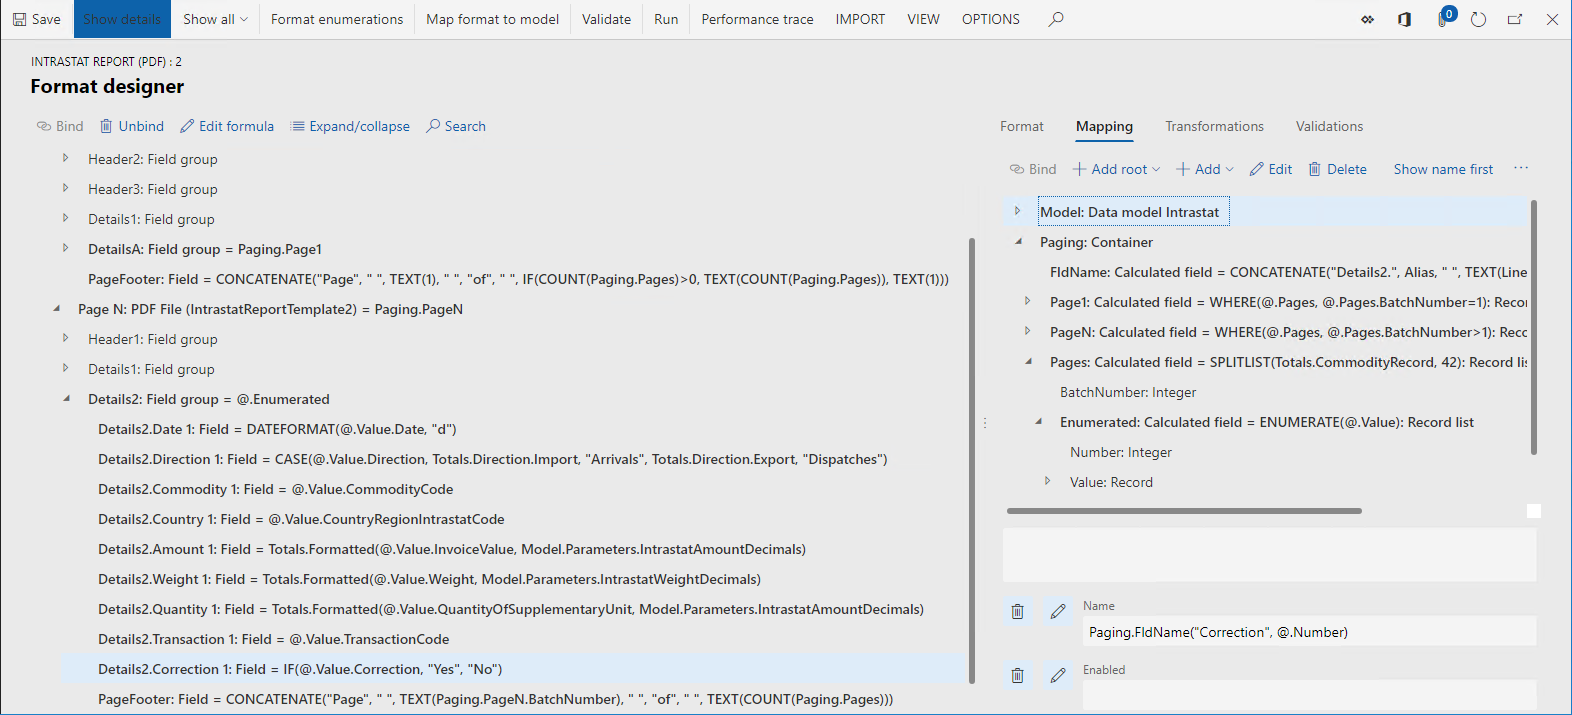Switch to the Format tab
The height and width of the screenshot is (715, 1572).
point(1021,126)
